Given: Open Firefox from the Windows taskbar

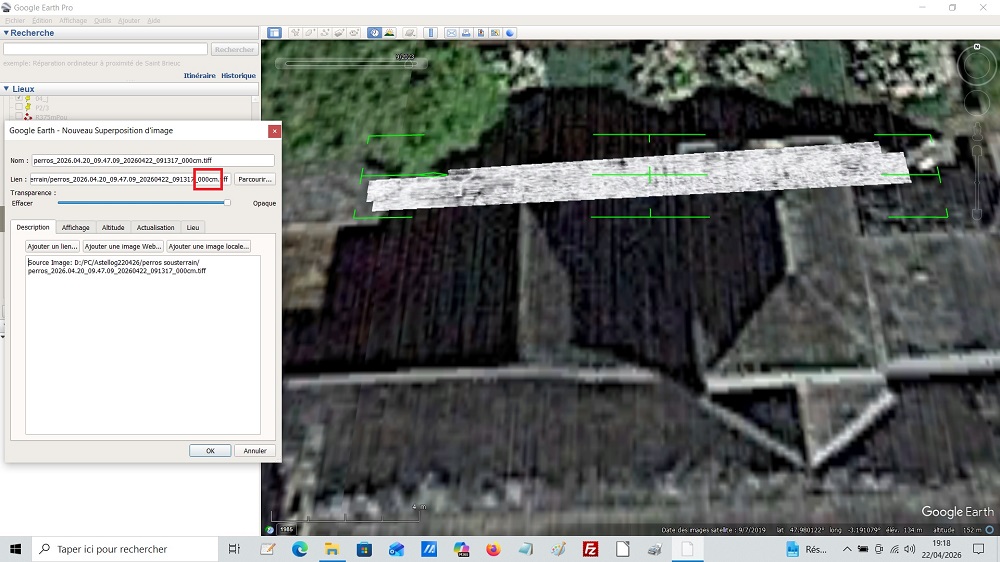Looking at the screenshot, I should pyautogui.click(x=493, y=549).
